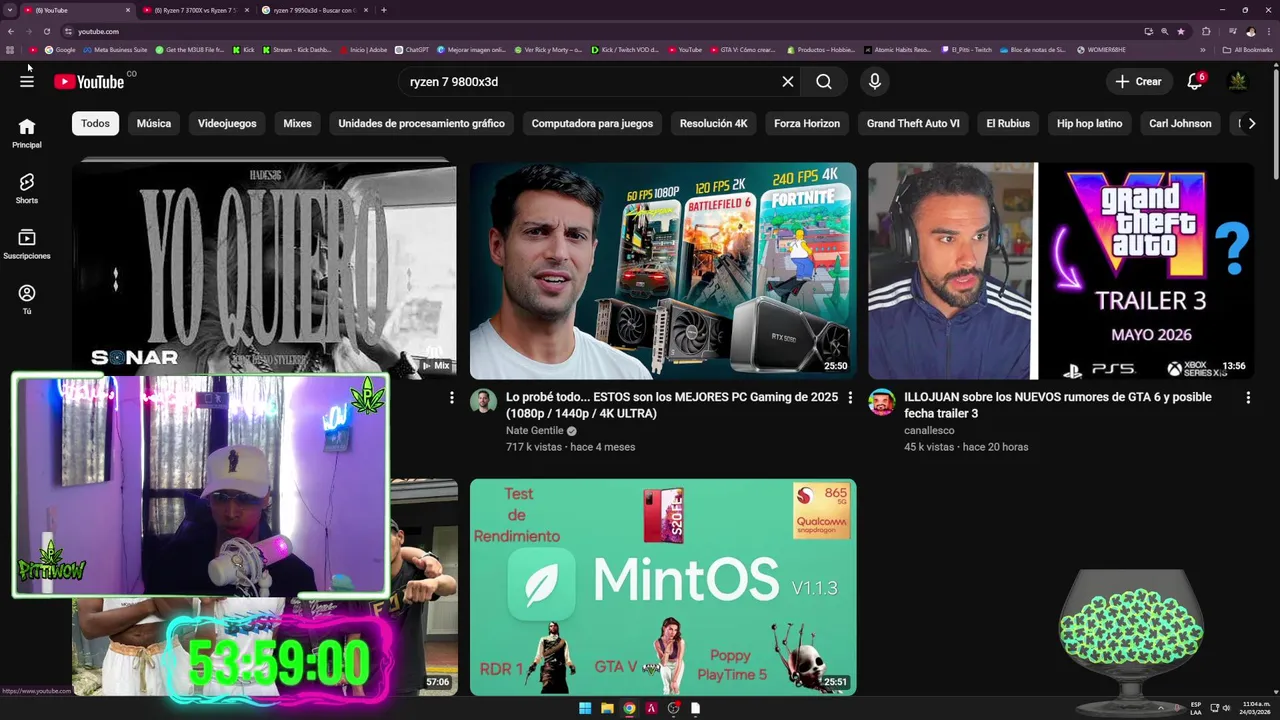Reload the page

[x=46, y=31]
